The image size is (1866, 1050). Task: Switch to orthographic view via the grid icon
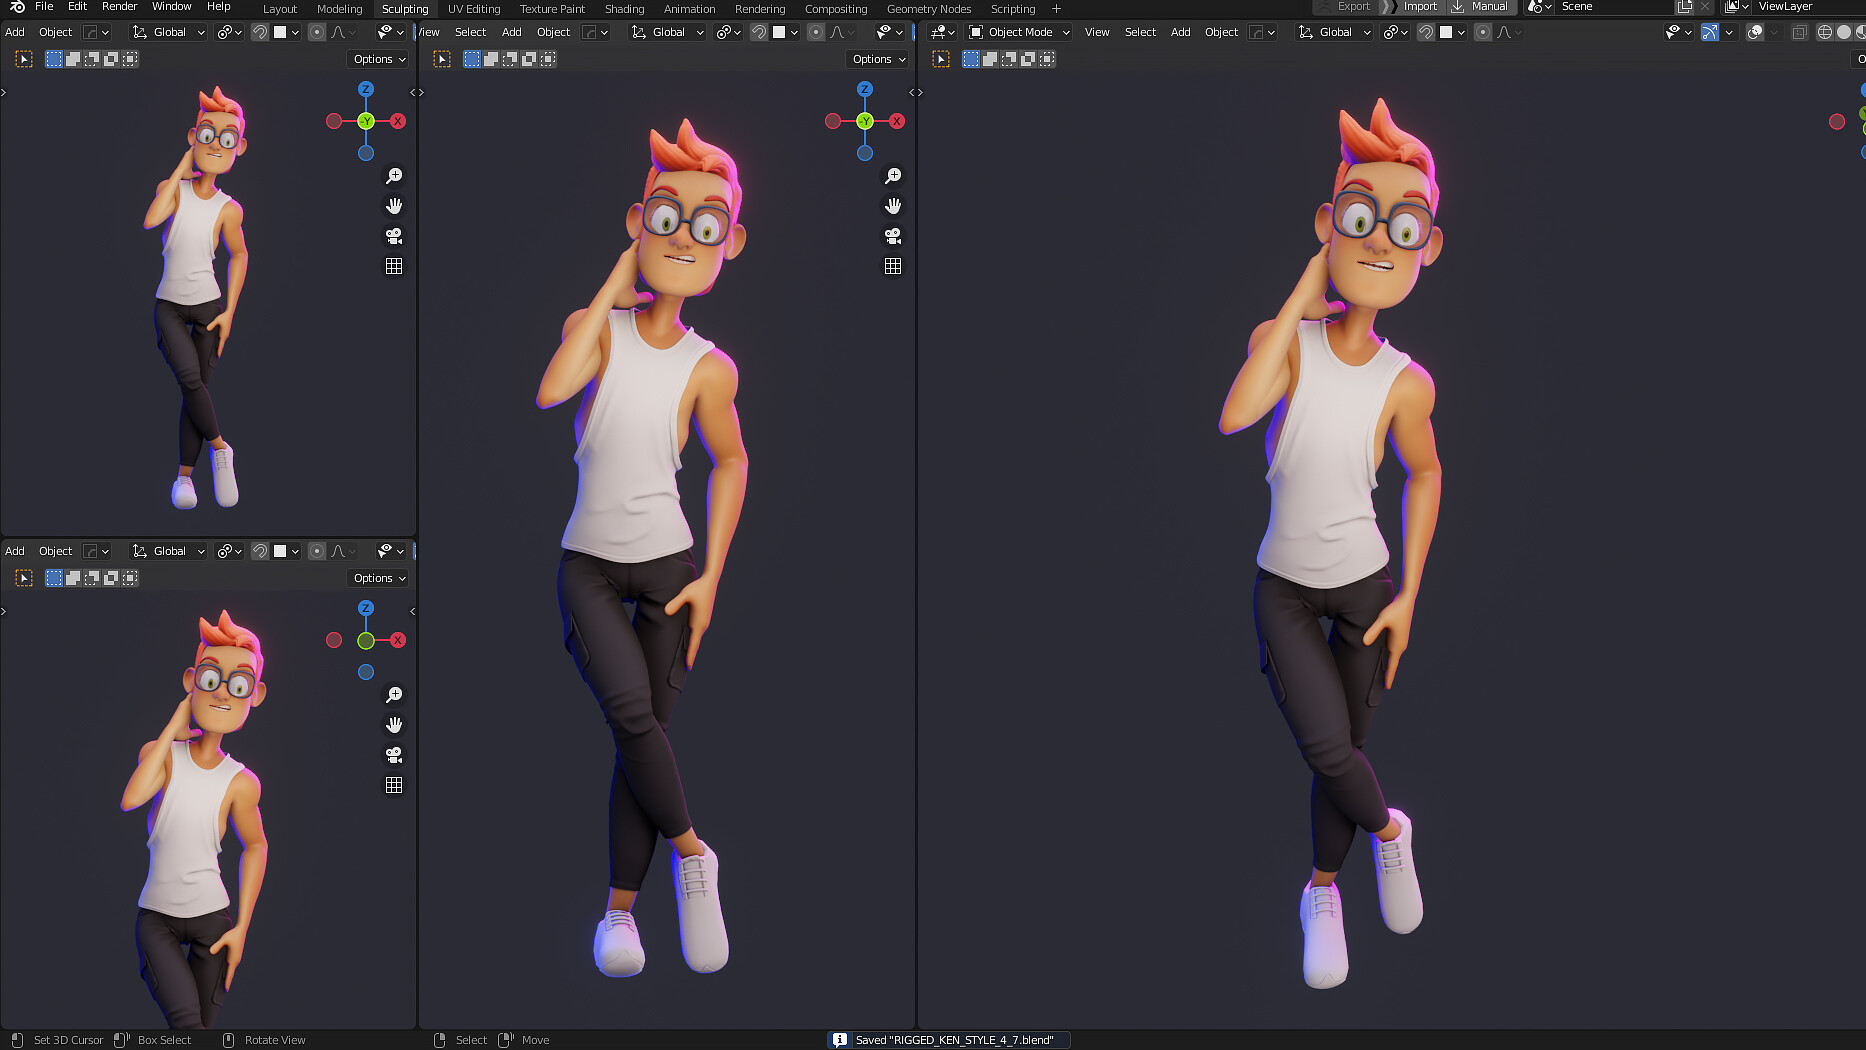pos(394,266)
